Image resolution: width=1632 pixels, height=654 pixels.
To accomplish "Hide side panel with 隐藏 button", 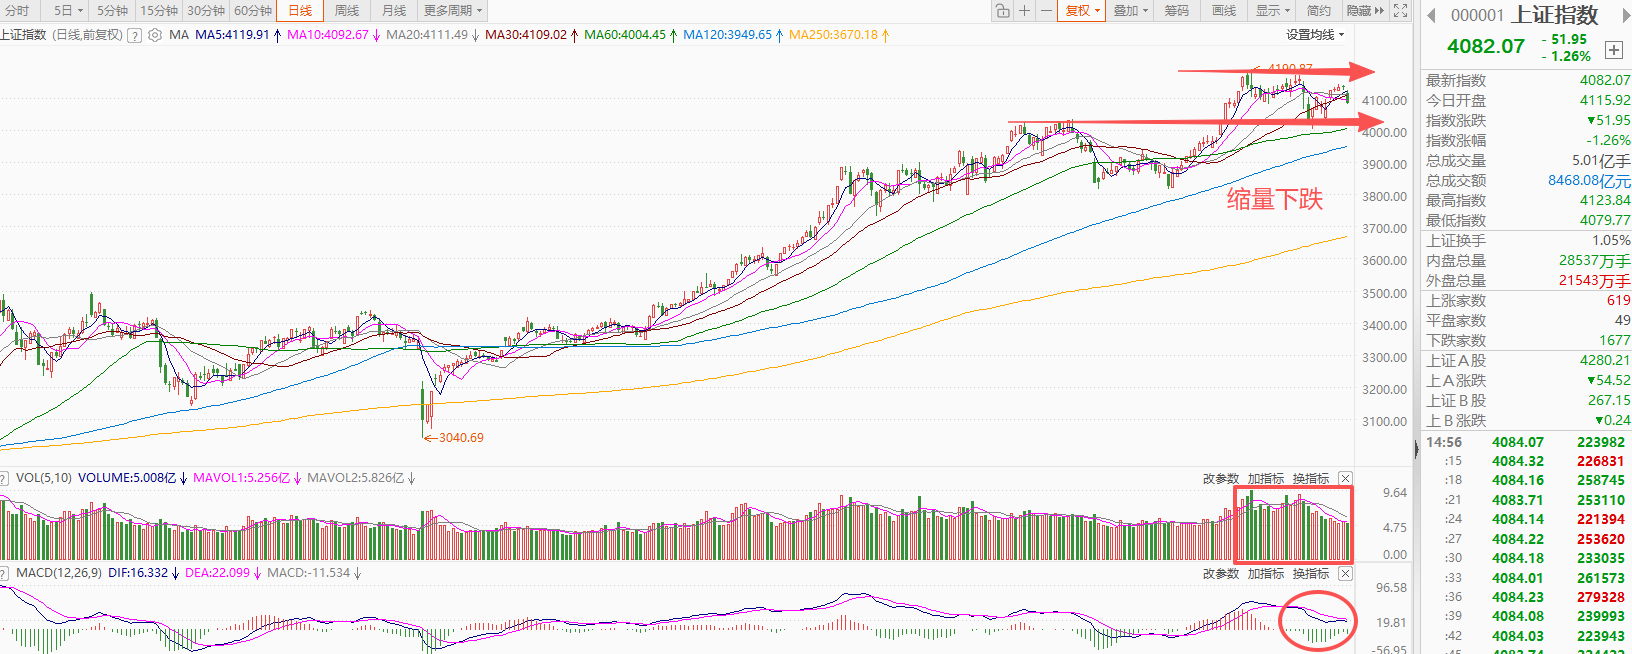I will coord(1364,11).
